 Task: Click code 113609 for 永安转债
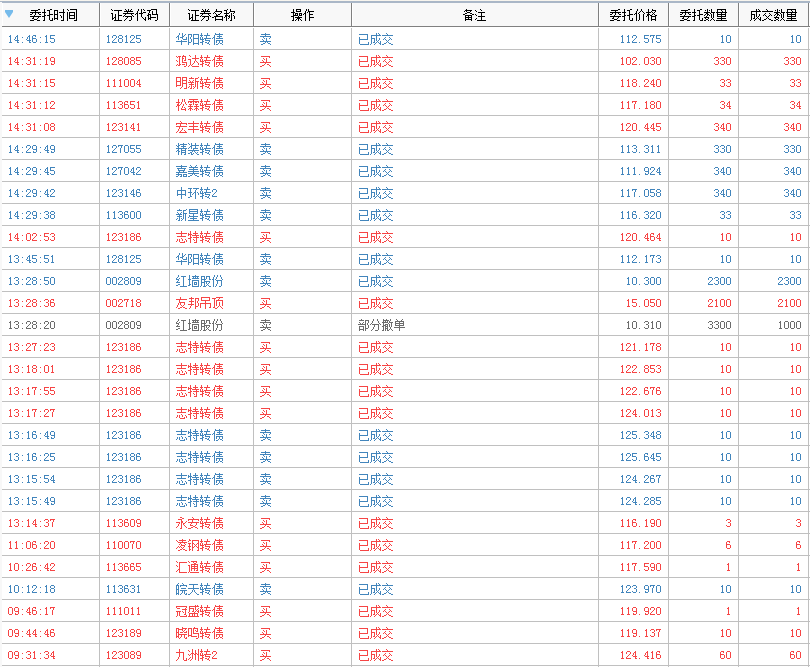pos(123,523)
